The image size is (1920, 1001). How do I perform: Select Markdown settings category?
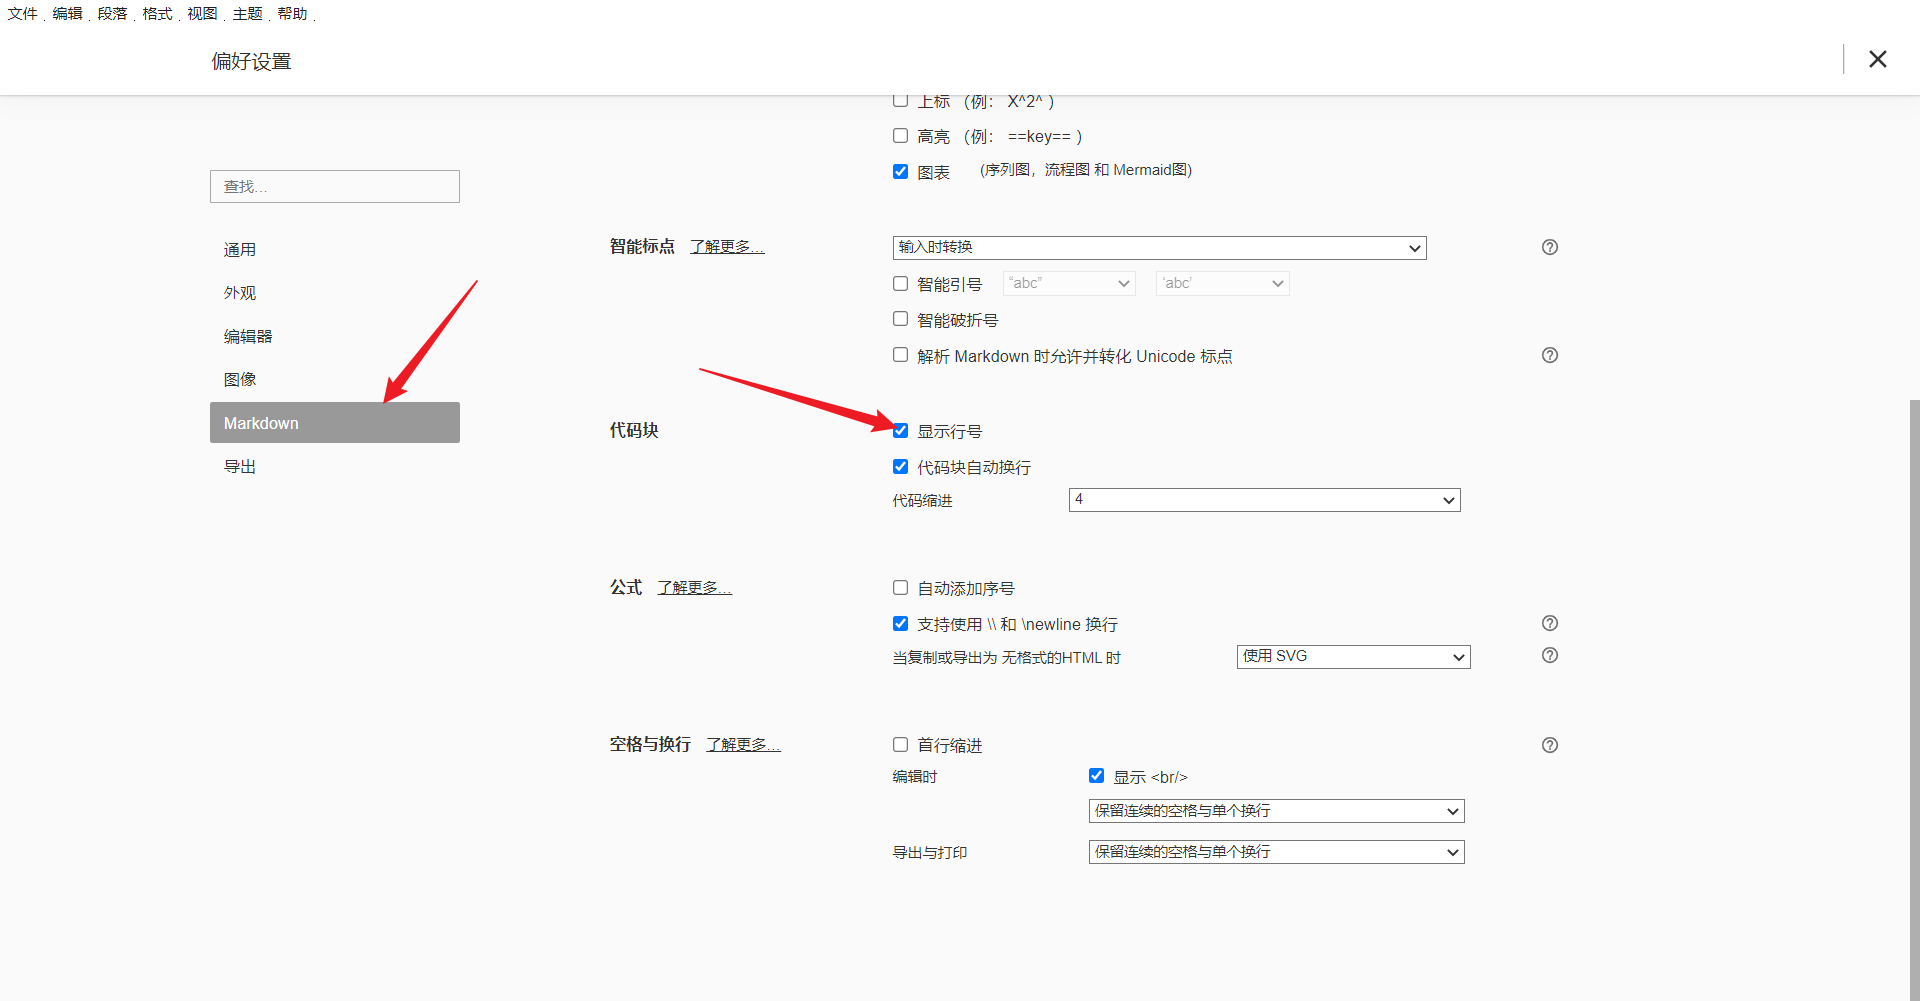click(x=335, y=423)
